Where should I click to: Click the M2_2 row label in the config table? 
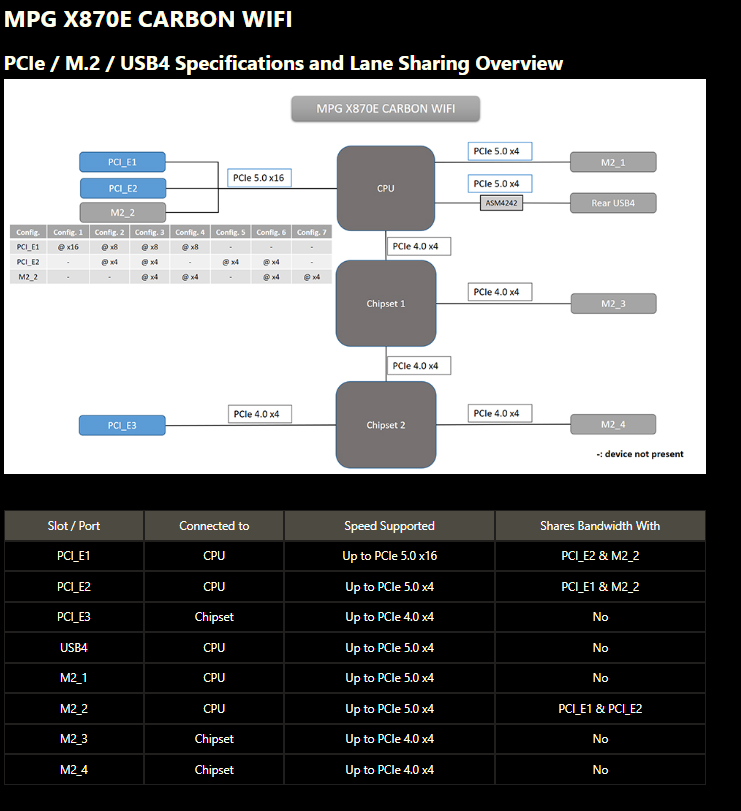tap(28, 277)
